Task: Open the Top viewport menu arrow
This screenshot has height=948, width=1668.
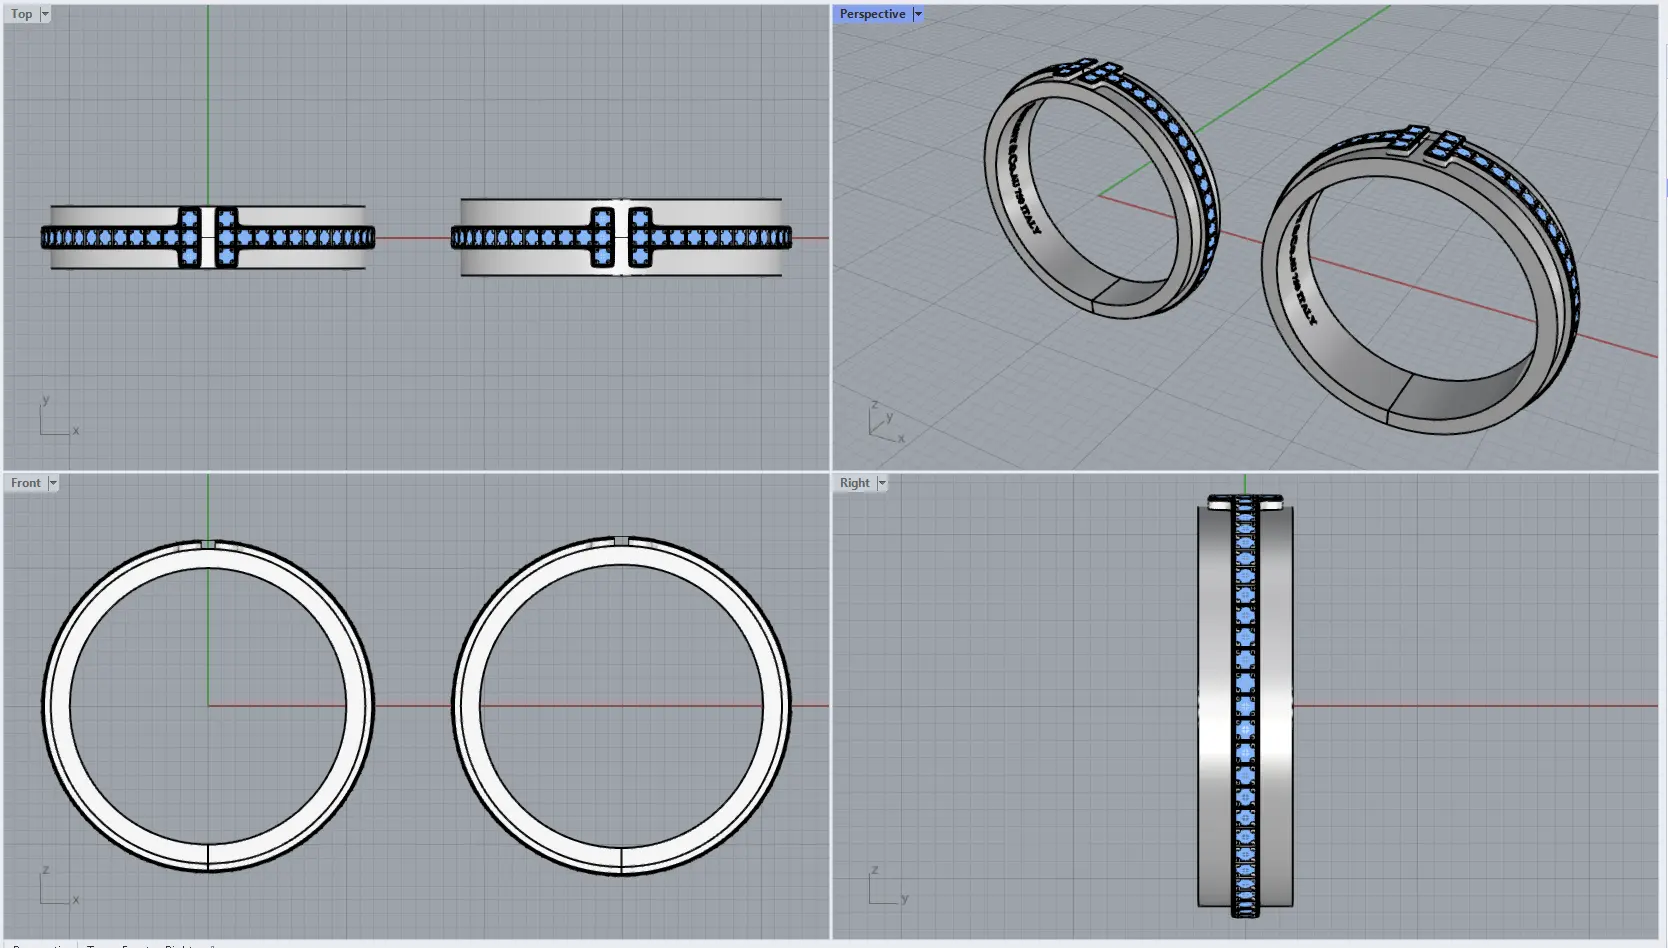Action: tap(45, 14)
